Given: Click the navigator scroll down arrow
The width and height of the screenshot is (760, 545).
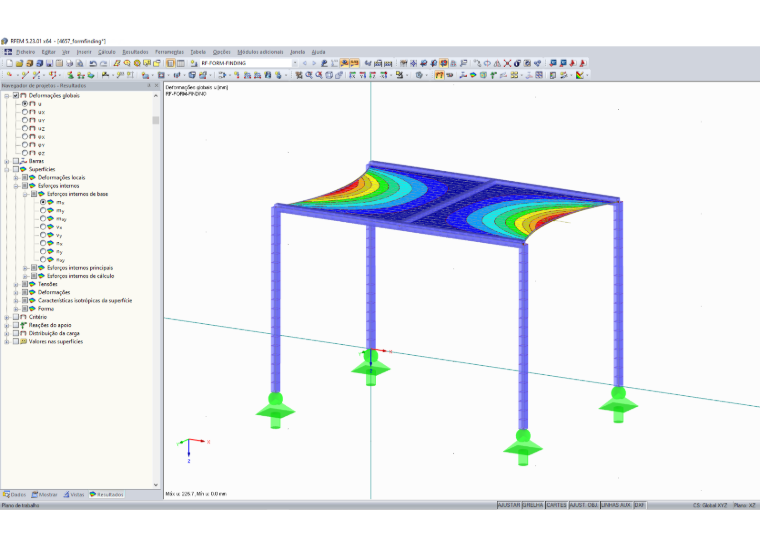Looking at the screenshot, I should 156,484.
